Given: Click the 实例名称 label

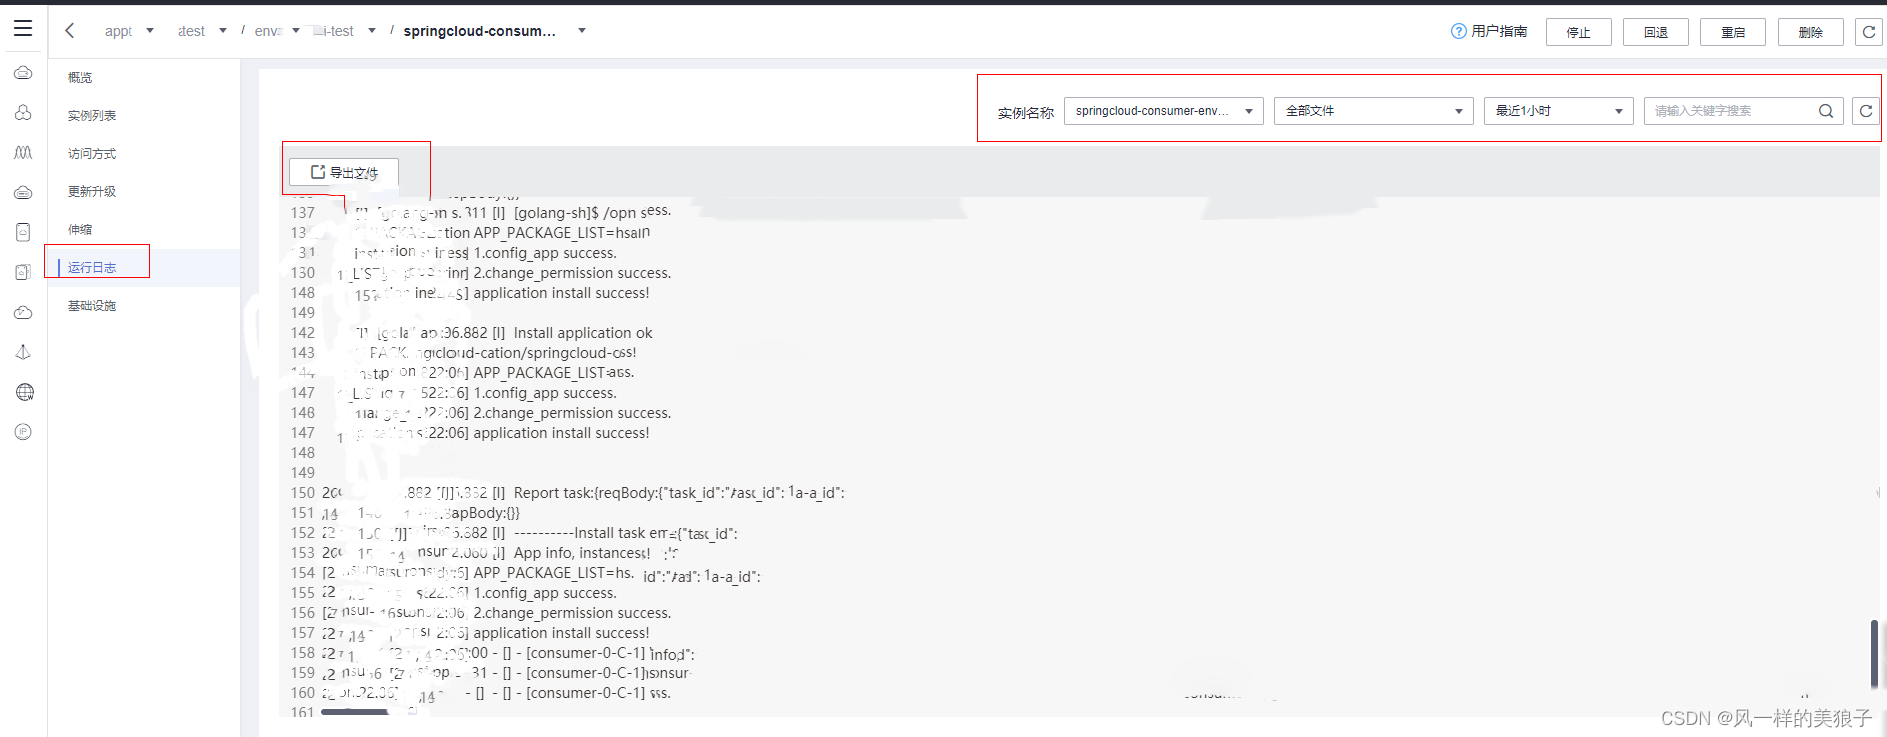Looking at the screenshot, I should (x=1026, y=113).
